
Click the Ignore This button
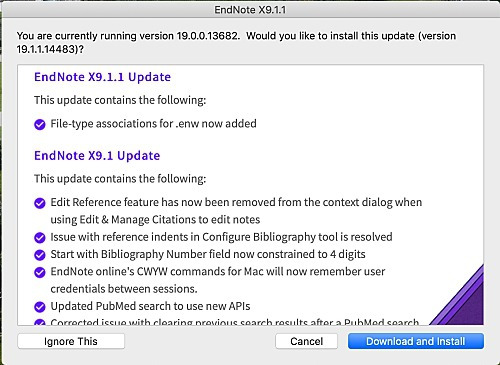[71, 341]
